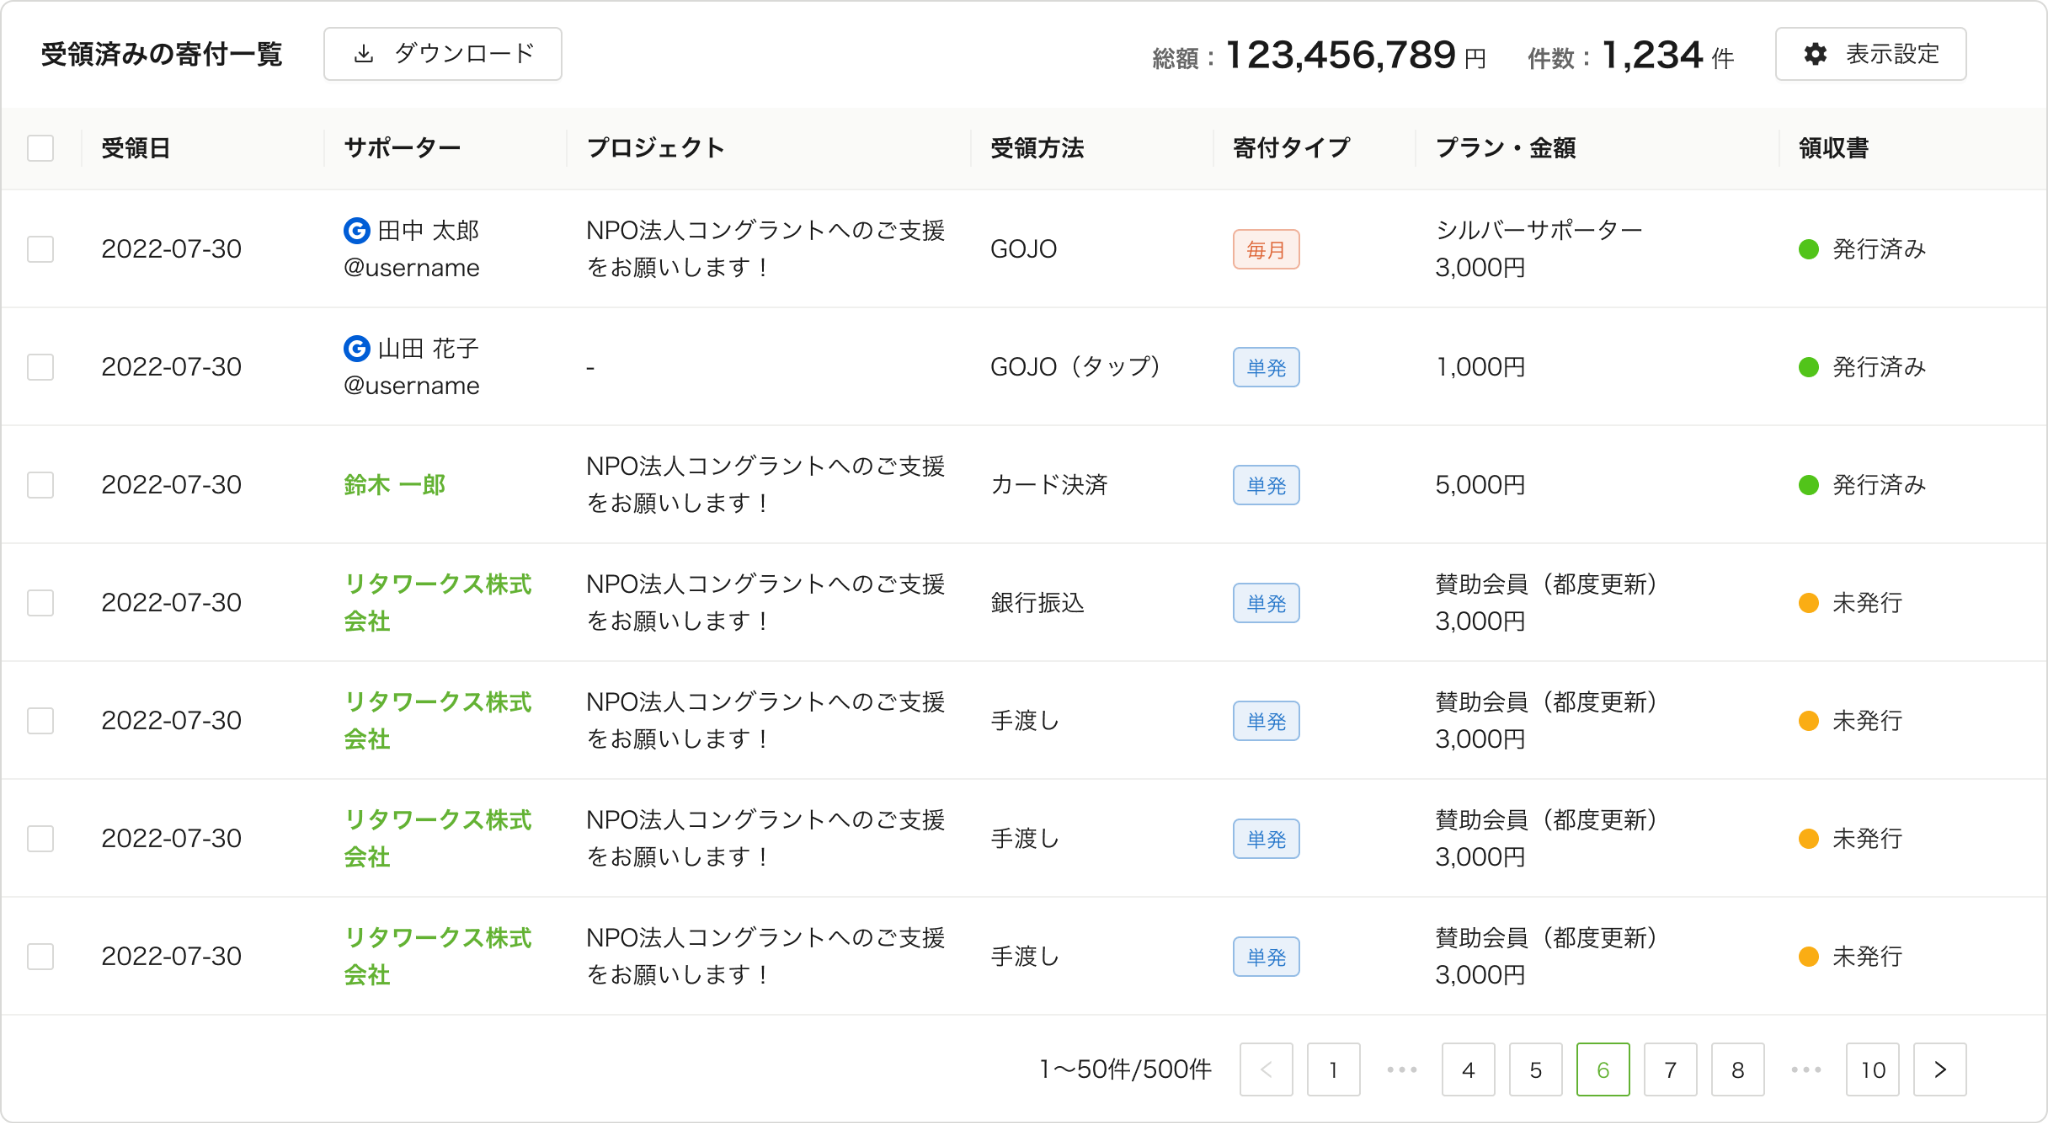Check the checkbox for the 田中 太郎 row

pyautogui.click(x=41, y=249)
